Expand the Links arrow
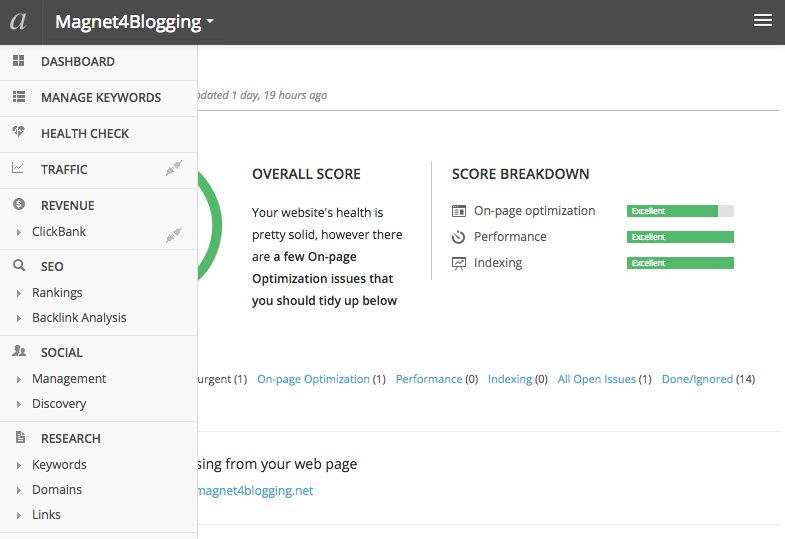 click(19, 515)
